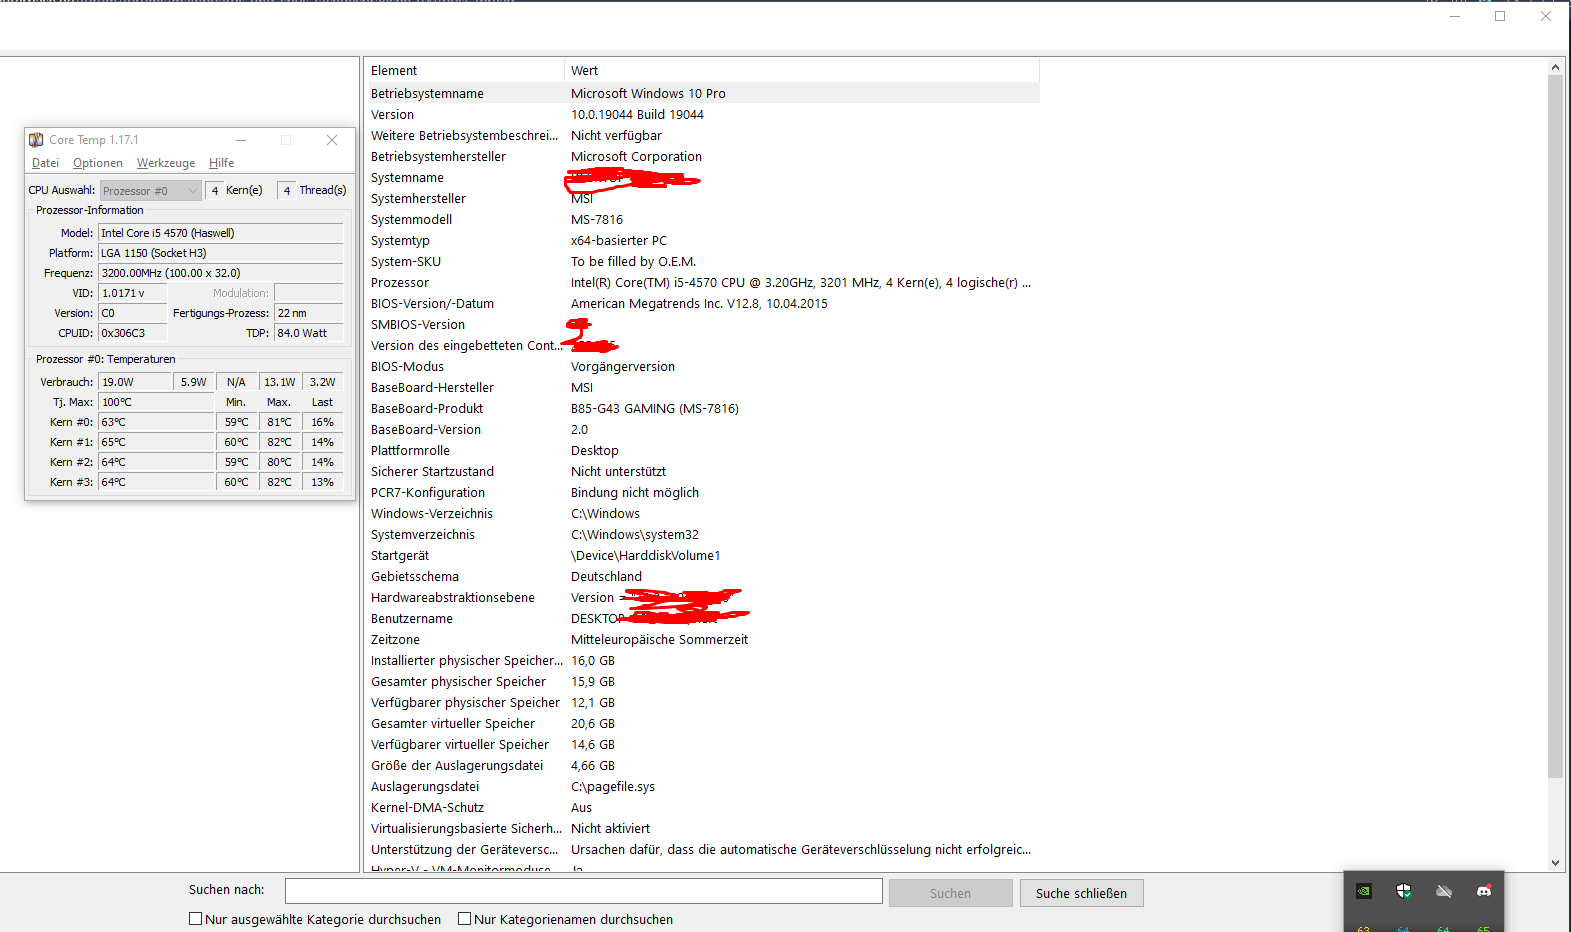
Task: Select the PCR7-Konfiguration row
Action: [702, 492]
